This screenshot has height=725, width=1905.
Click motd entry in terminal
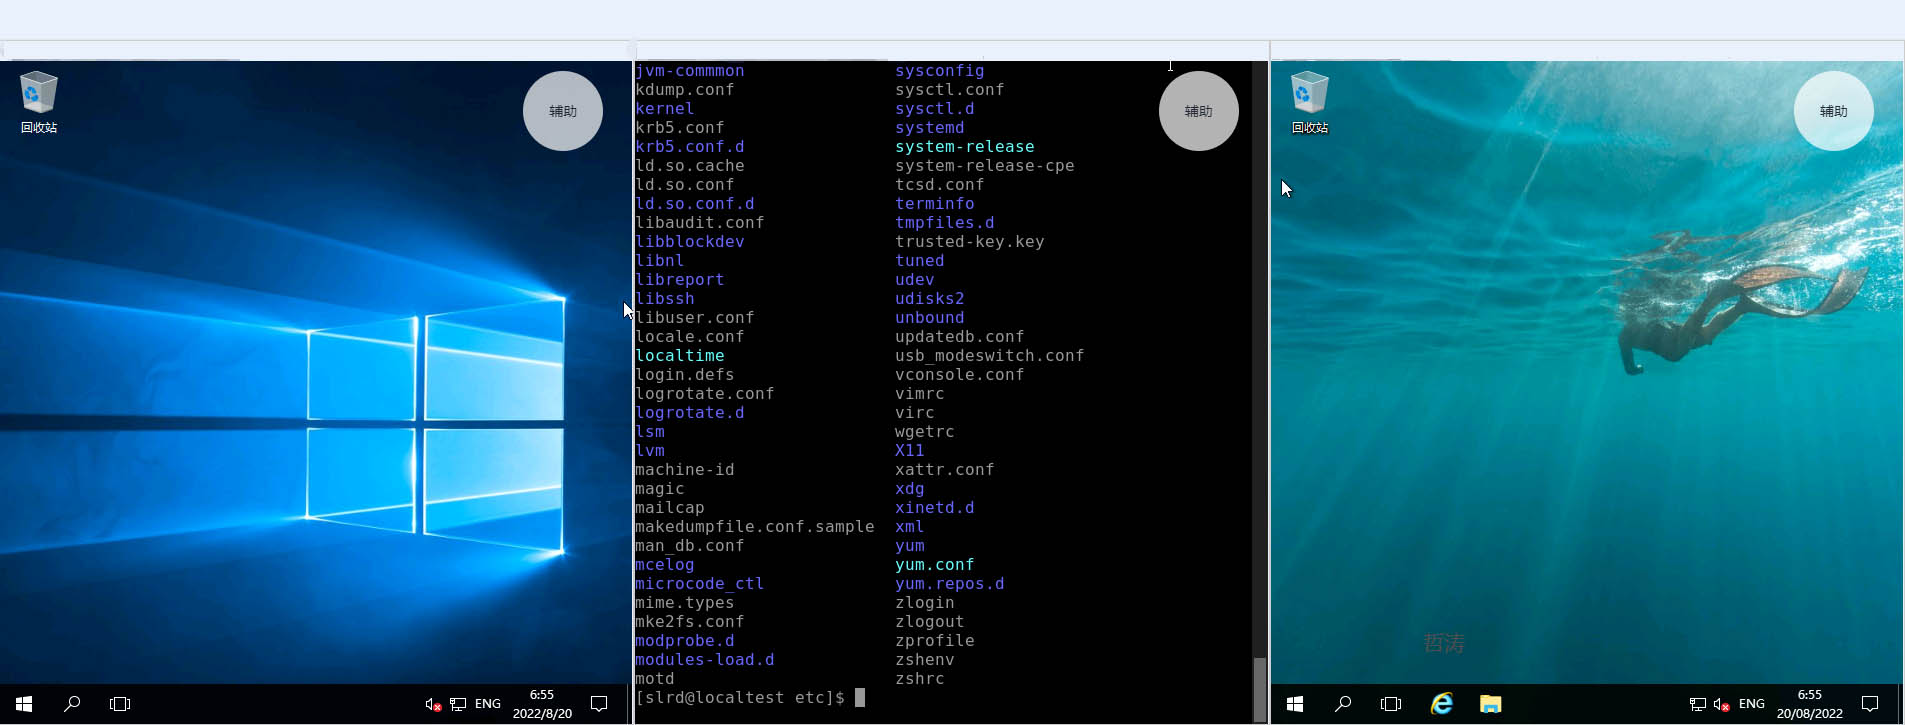tap(655, 679)
